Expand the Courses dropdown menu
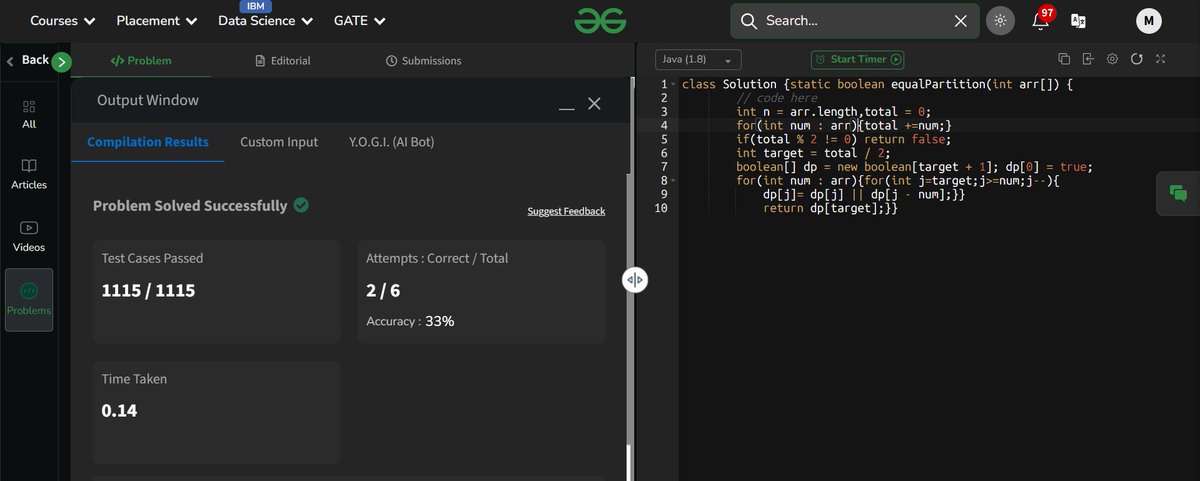 [63, 20]
